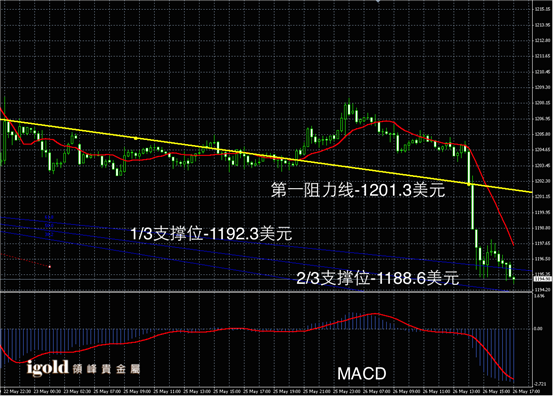This screenshot has height=396, width=553.
Task: Click the 1212.80 price axis label
Action: click(x=543, y=41)
